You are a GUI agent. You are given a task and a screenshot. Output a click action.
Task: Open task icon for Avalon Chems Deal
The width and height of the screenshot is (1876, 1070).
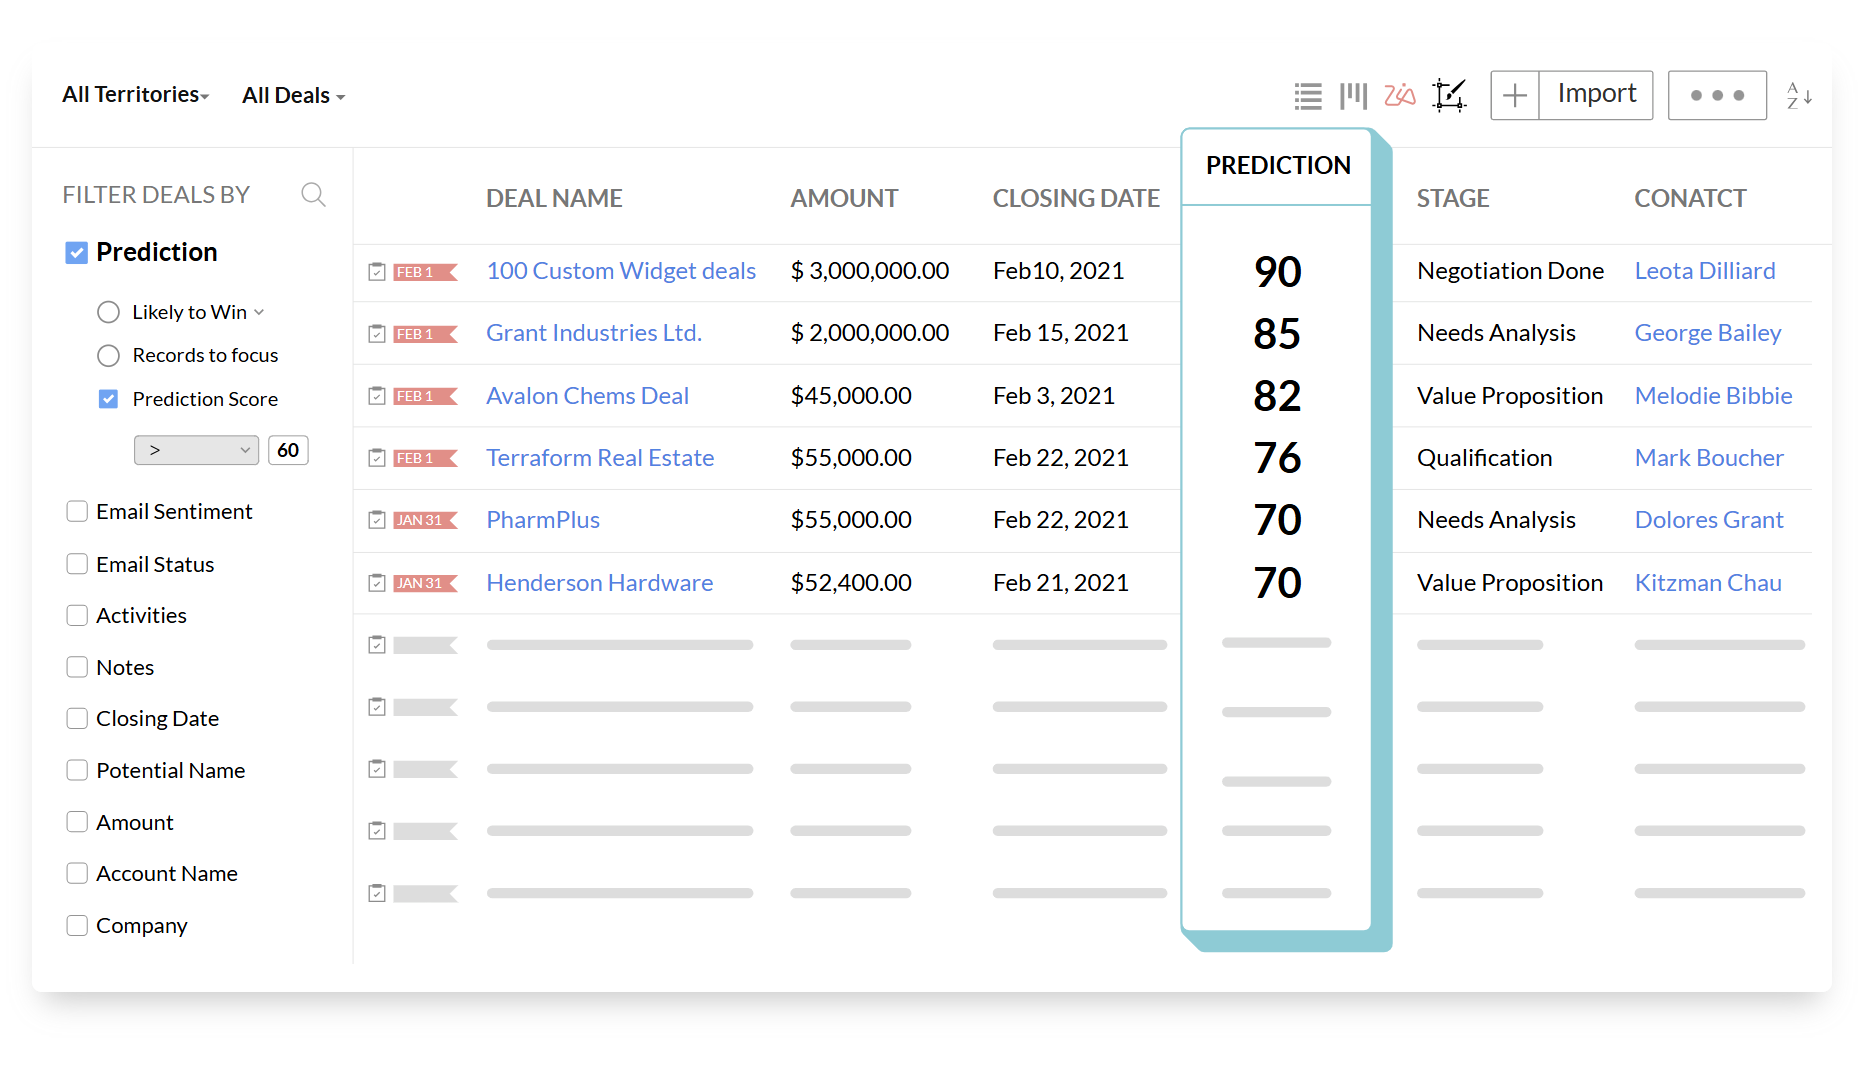(x=377, y=396)
